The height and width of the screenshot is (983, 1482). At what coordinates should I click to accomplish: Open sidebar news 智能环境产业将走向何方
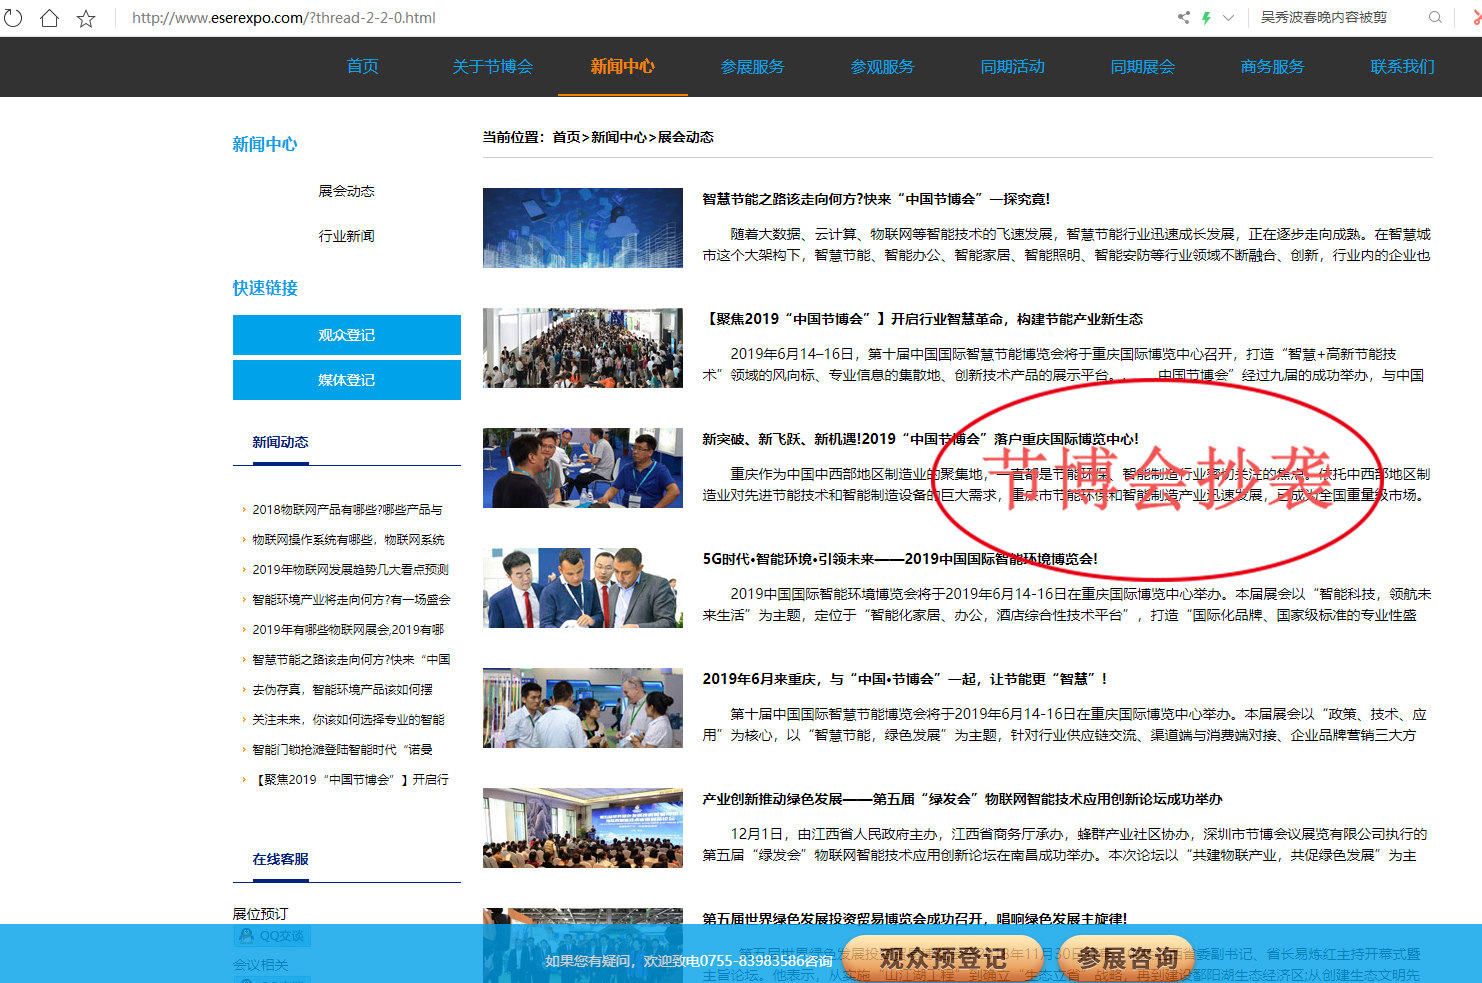coord(351,600)
